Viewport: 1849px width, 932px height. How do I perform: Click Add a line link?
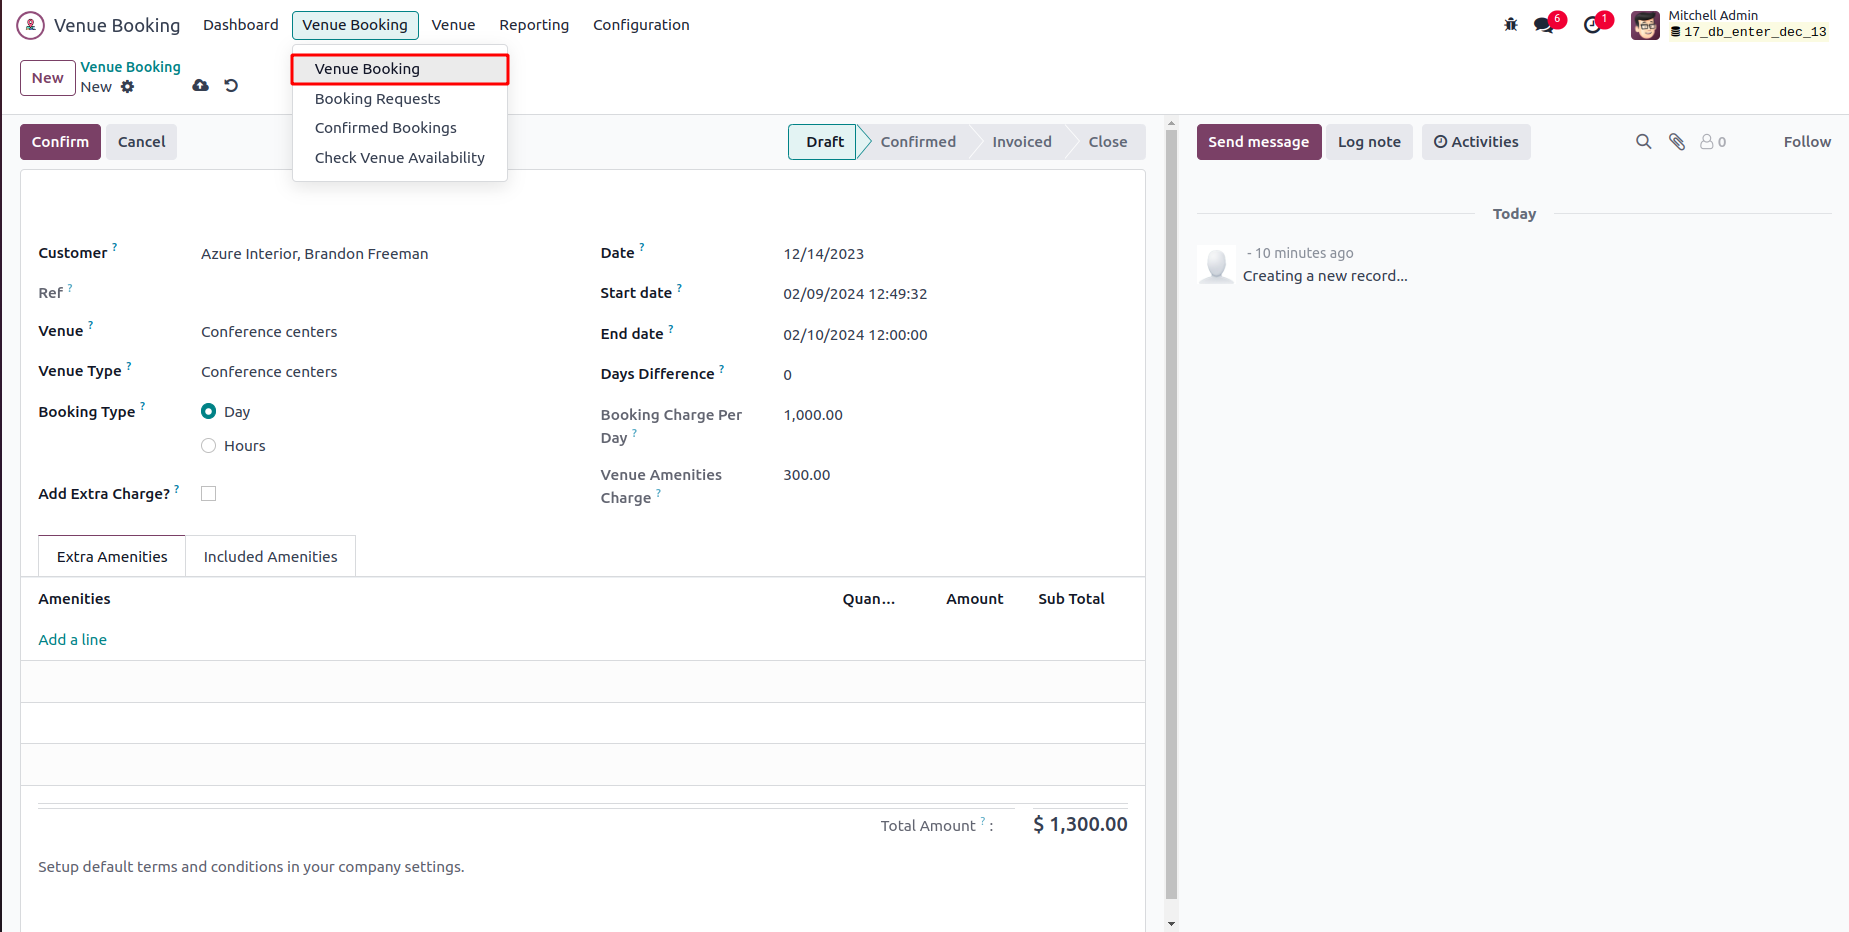pos(72,640)
